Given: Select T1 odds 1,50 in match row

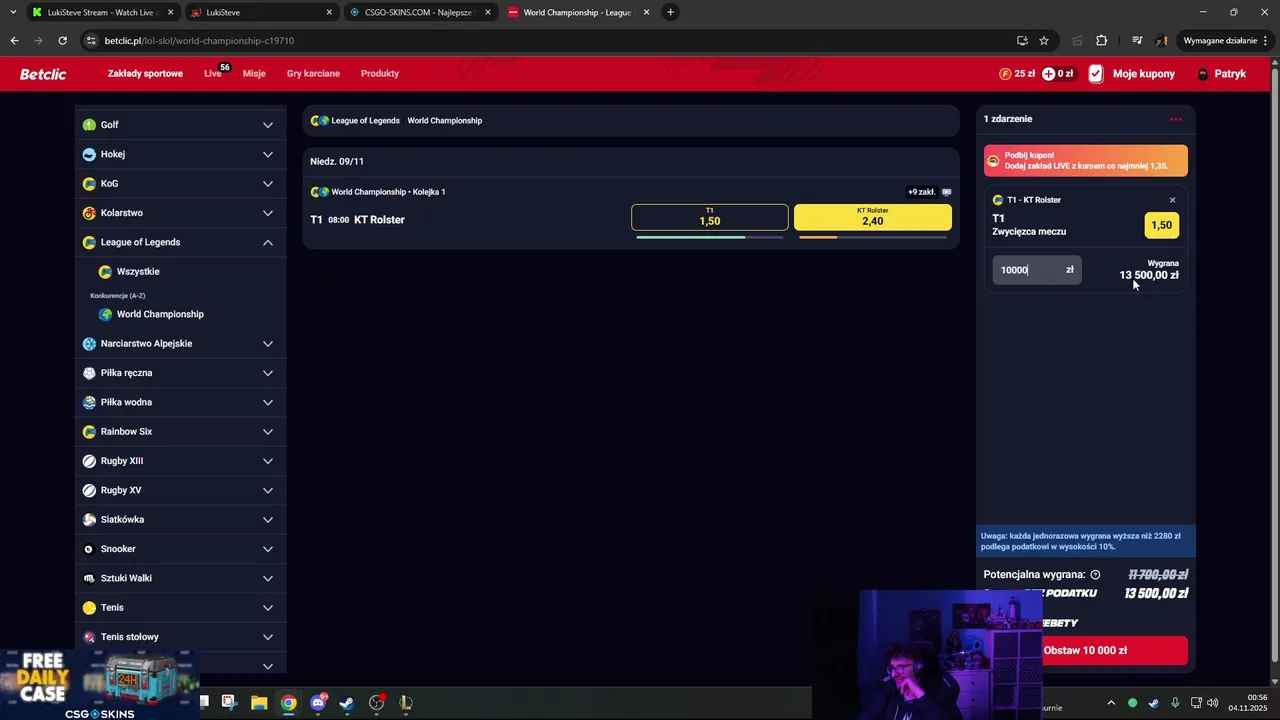Looking at the screenshot, I should pos(710,217).
